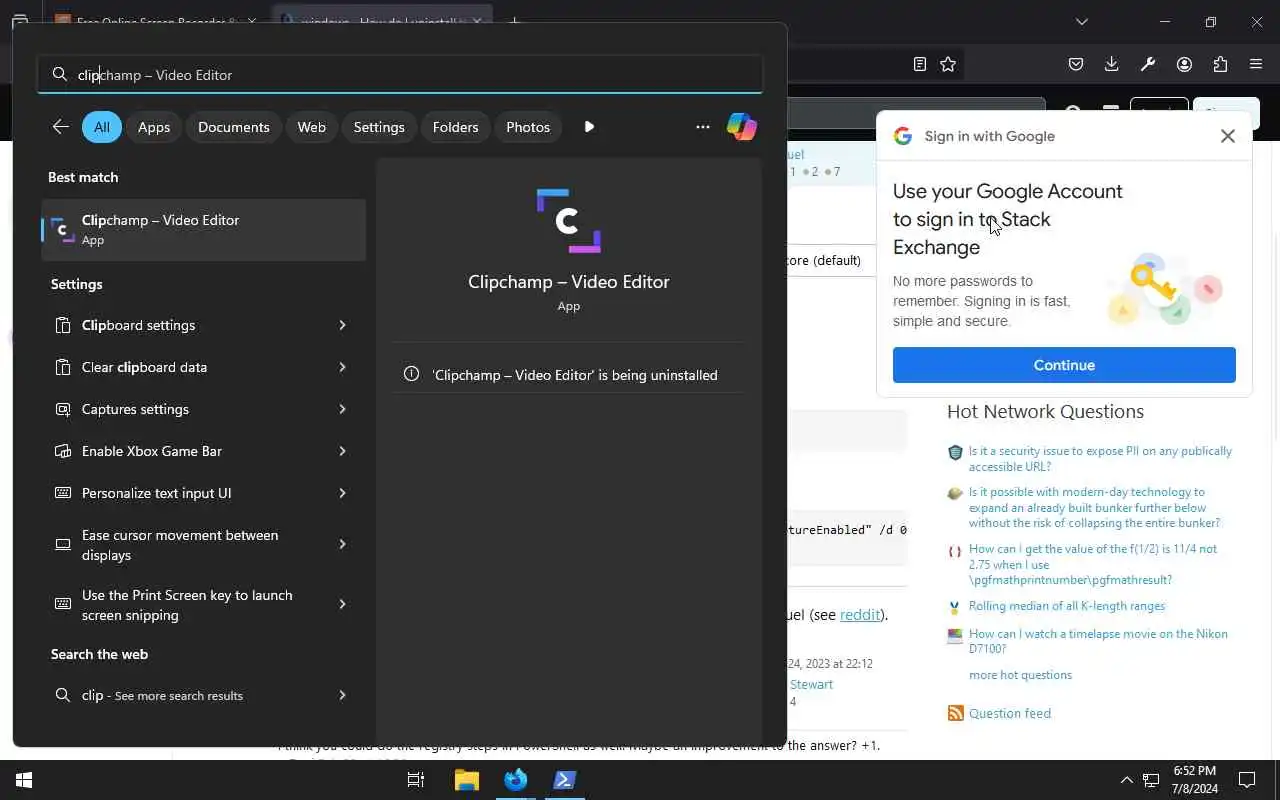Viewport: 1280px width, 800px height.
Task: Switch to Firefox on the taskbar
Action: tap(516, 780)
